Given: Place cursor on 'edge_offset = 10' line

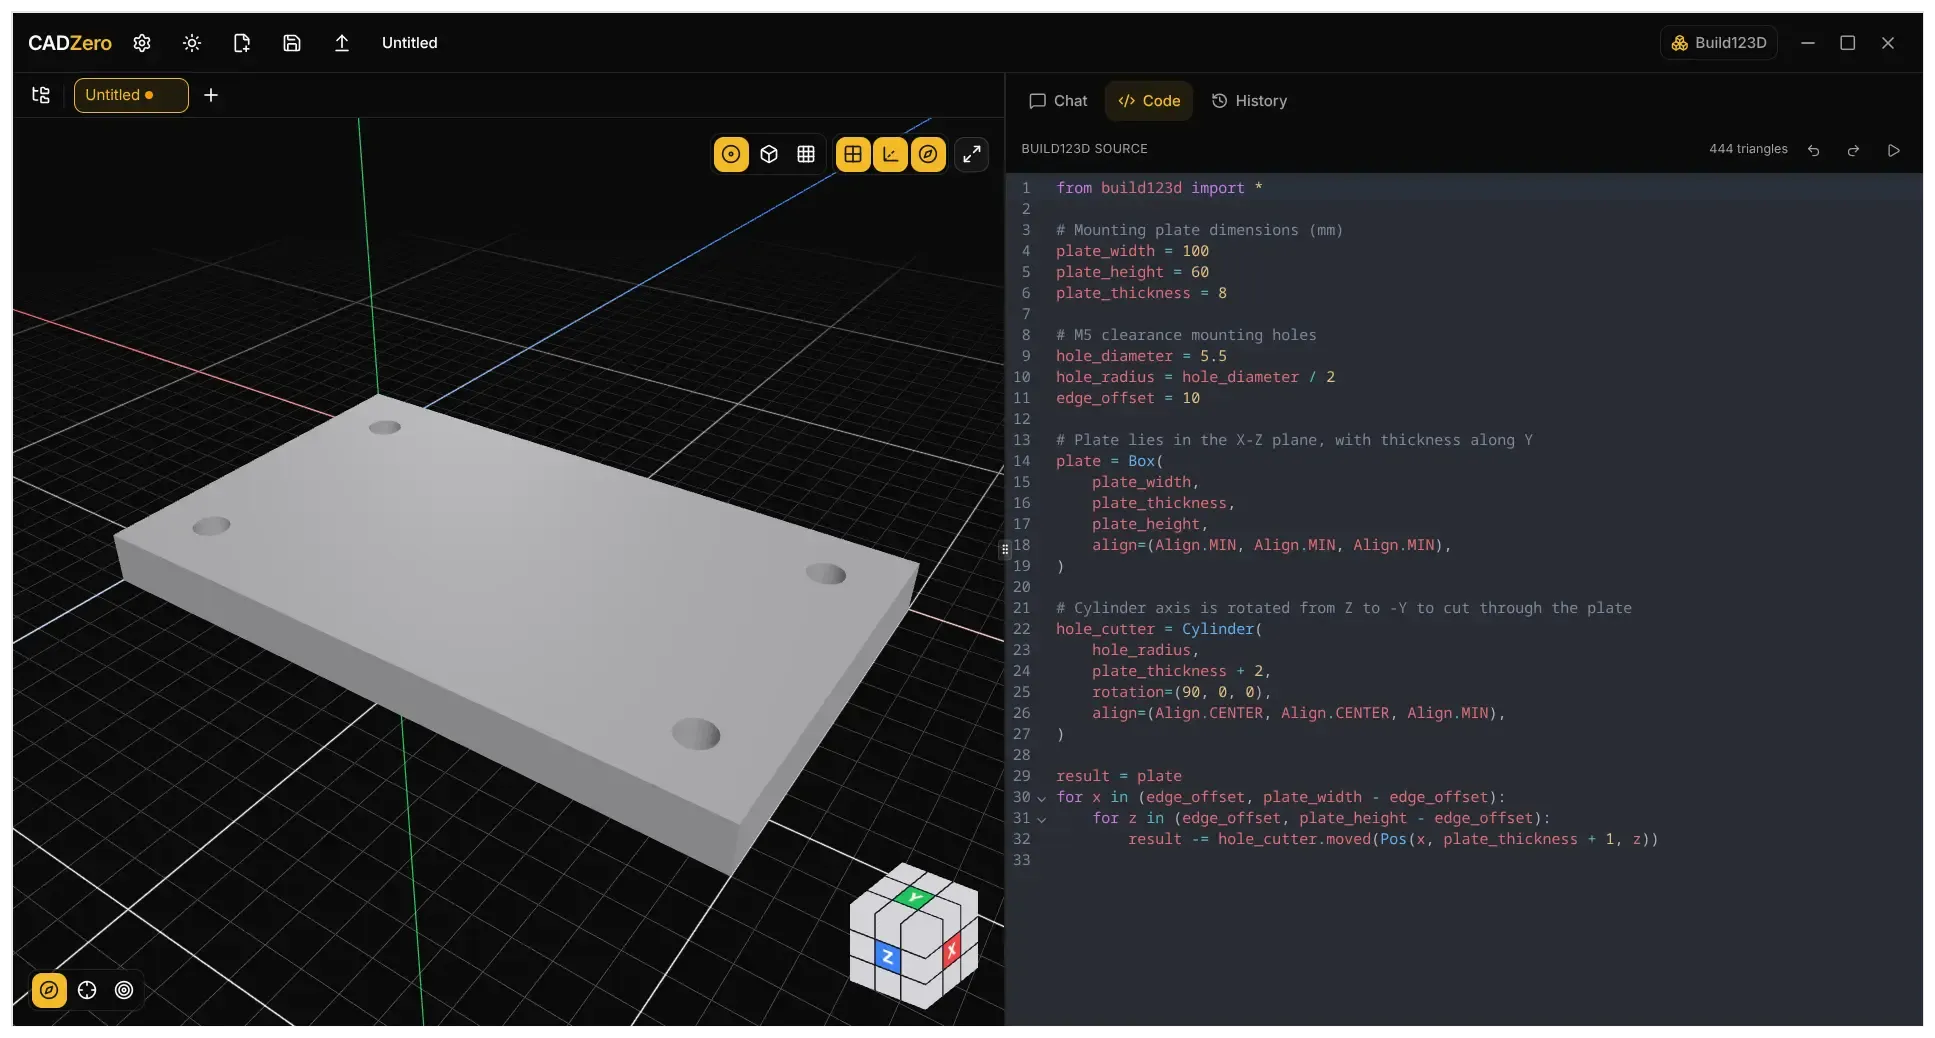Looking at the screenshot, I should click(1128, 398).
